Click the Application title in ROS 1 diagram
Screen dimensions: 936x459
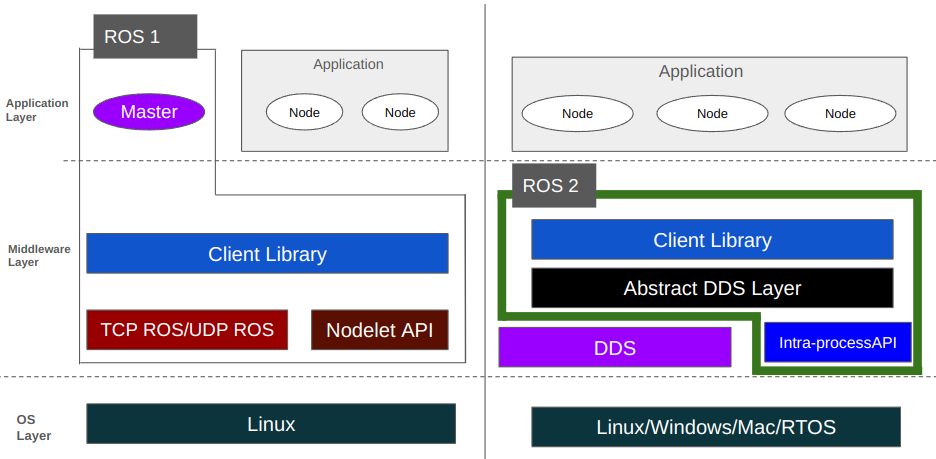pos(349,64)
